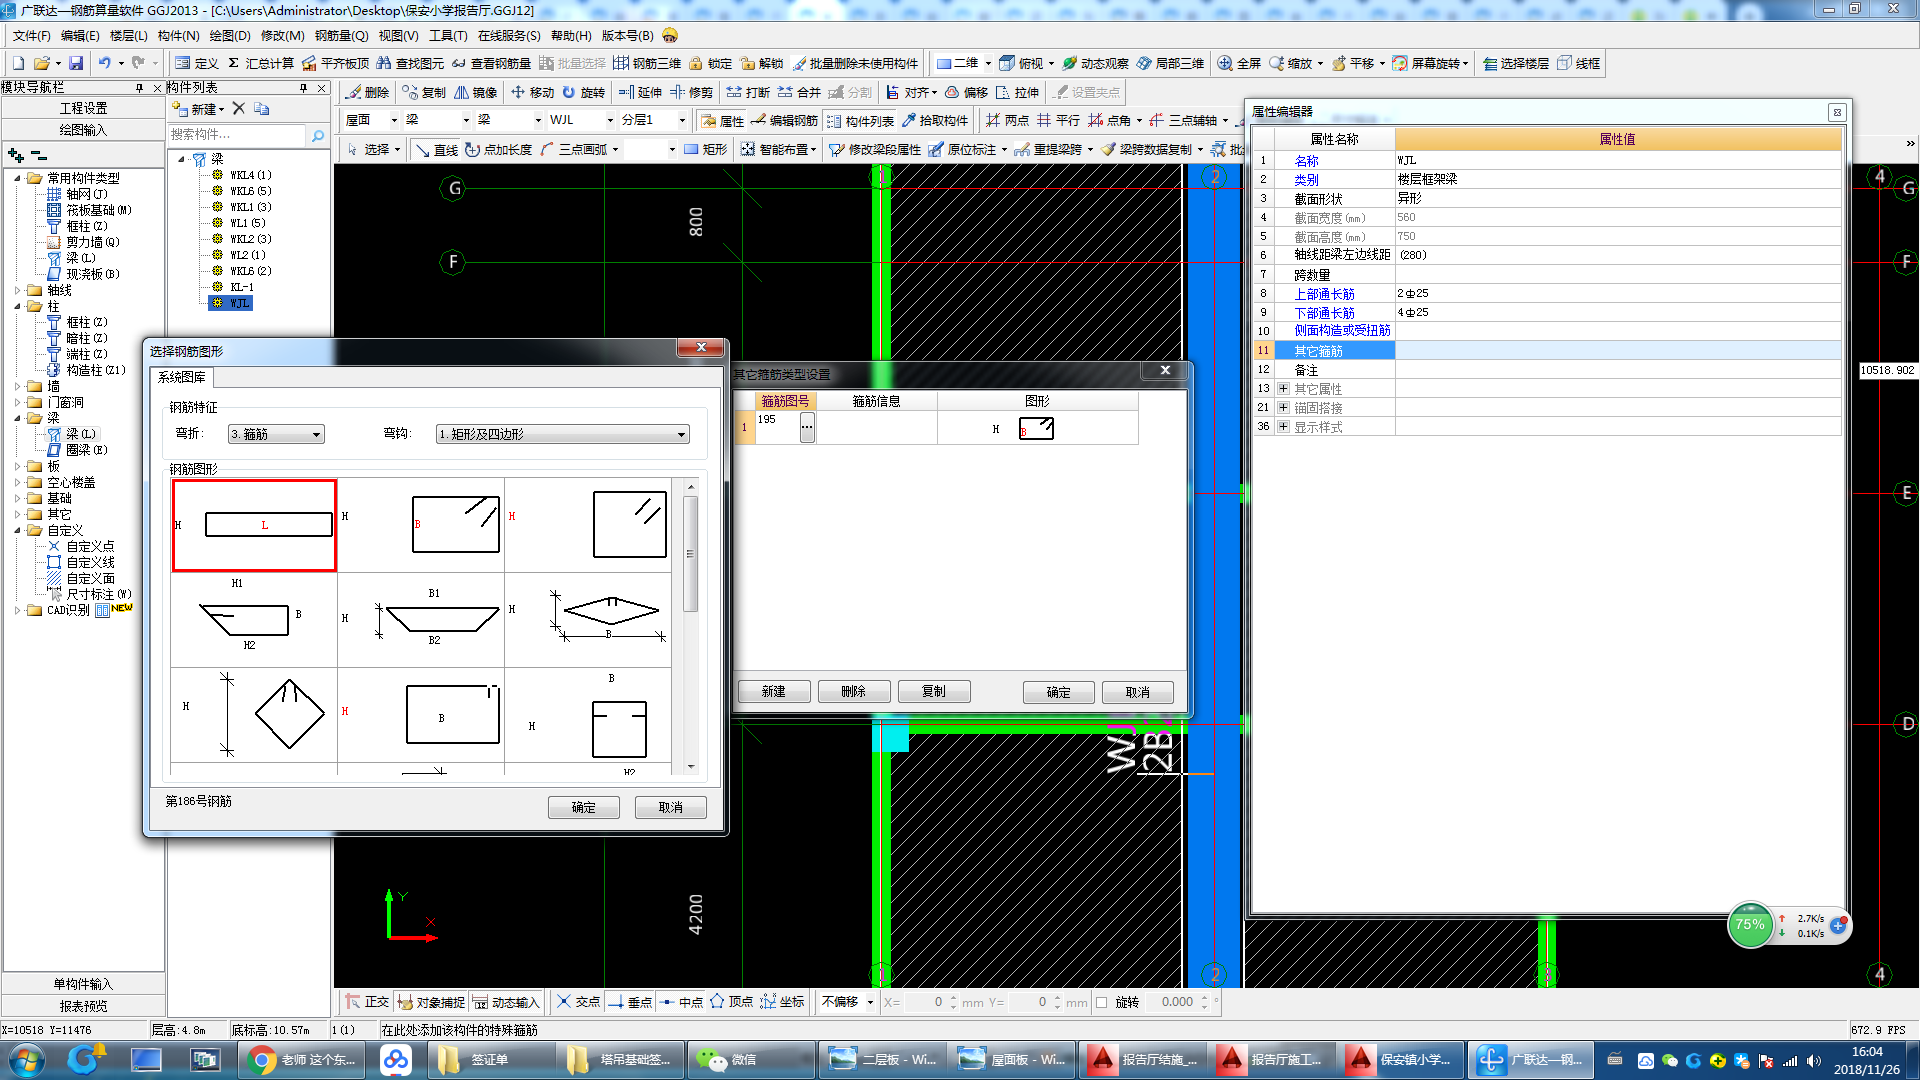Click the 移动 move tool
Image resolution: width=1920 pixels, height=1080 pixels.
(x=532, y=92)
